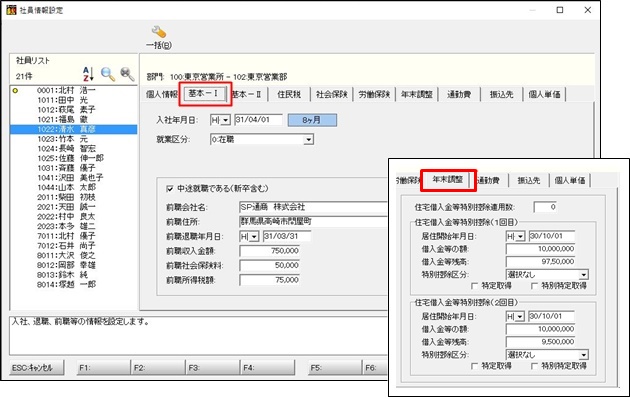The width and height of the screenshot is (630, 398).
Task: Open era dropdown for 入社年月日
Action: pyautogui.click(x=225, y=120)
